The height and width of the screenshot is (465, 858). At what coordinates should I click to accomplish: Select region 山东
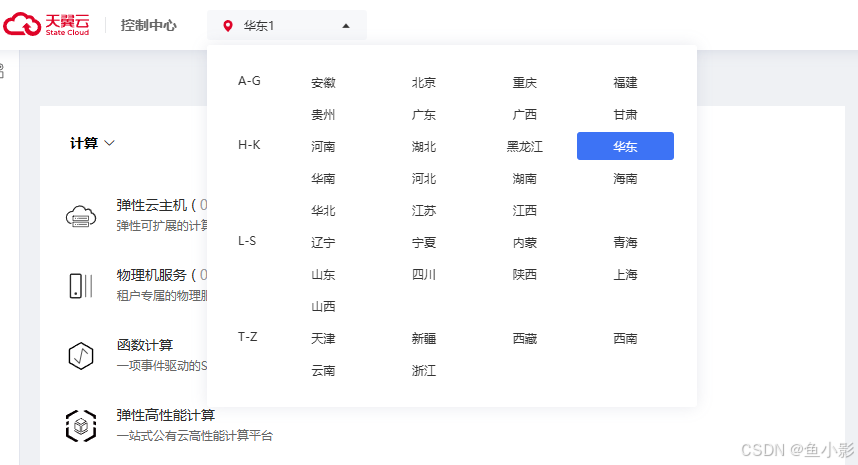(323, 275)
